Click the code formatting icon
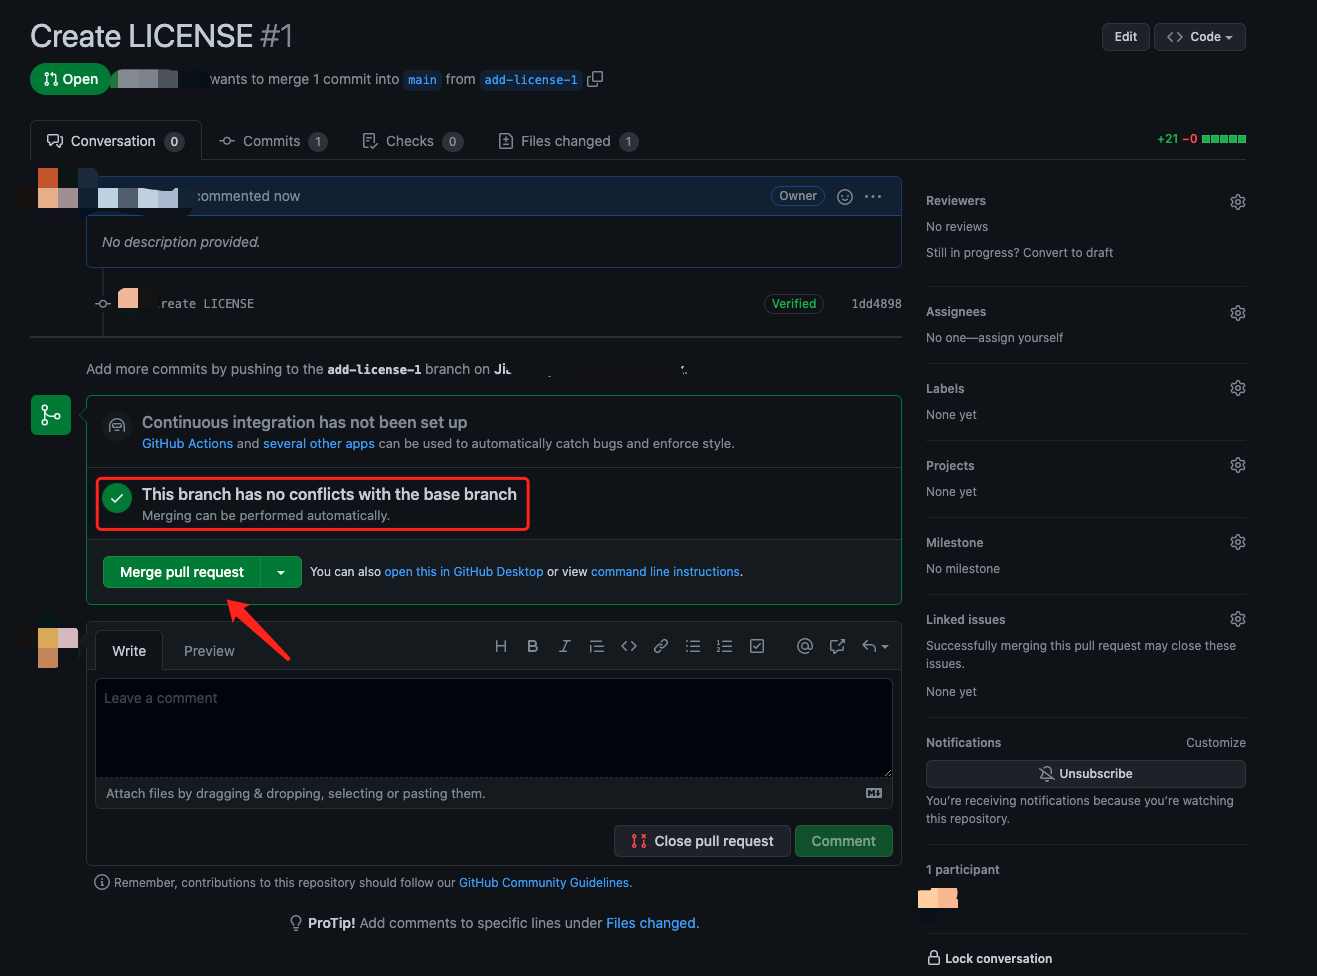This screenshot has height=976, width=1317. (629, 646)
